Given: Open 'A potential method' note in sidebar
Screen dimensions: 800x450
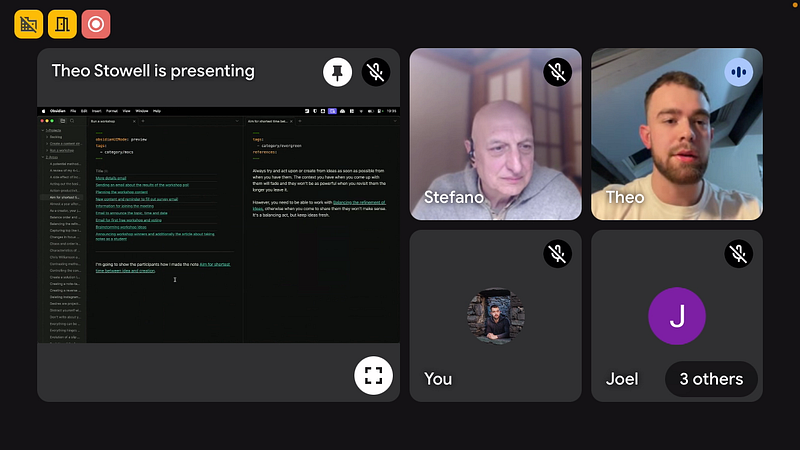Looking at the screenshot, I should point(65,164).
